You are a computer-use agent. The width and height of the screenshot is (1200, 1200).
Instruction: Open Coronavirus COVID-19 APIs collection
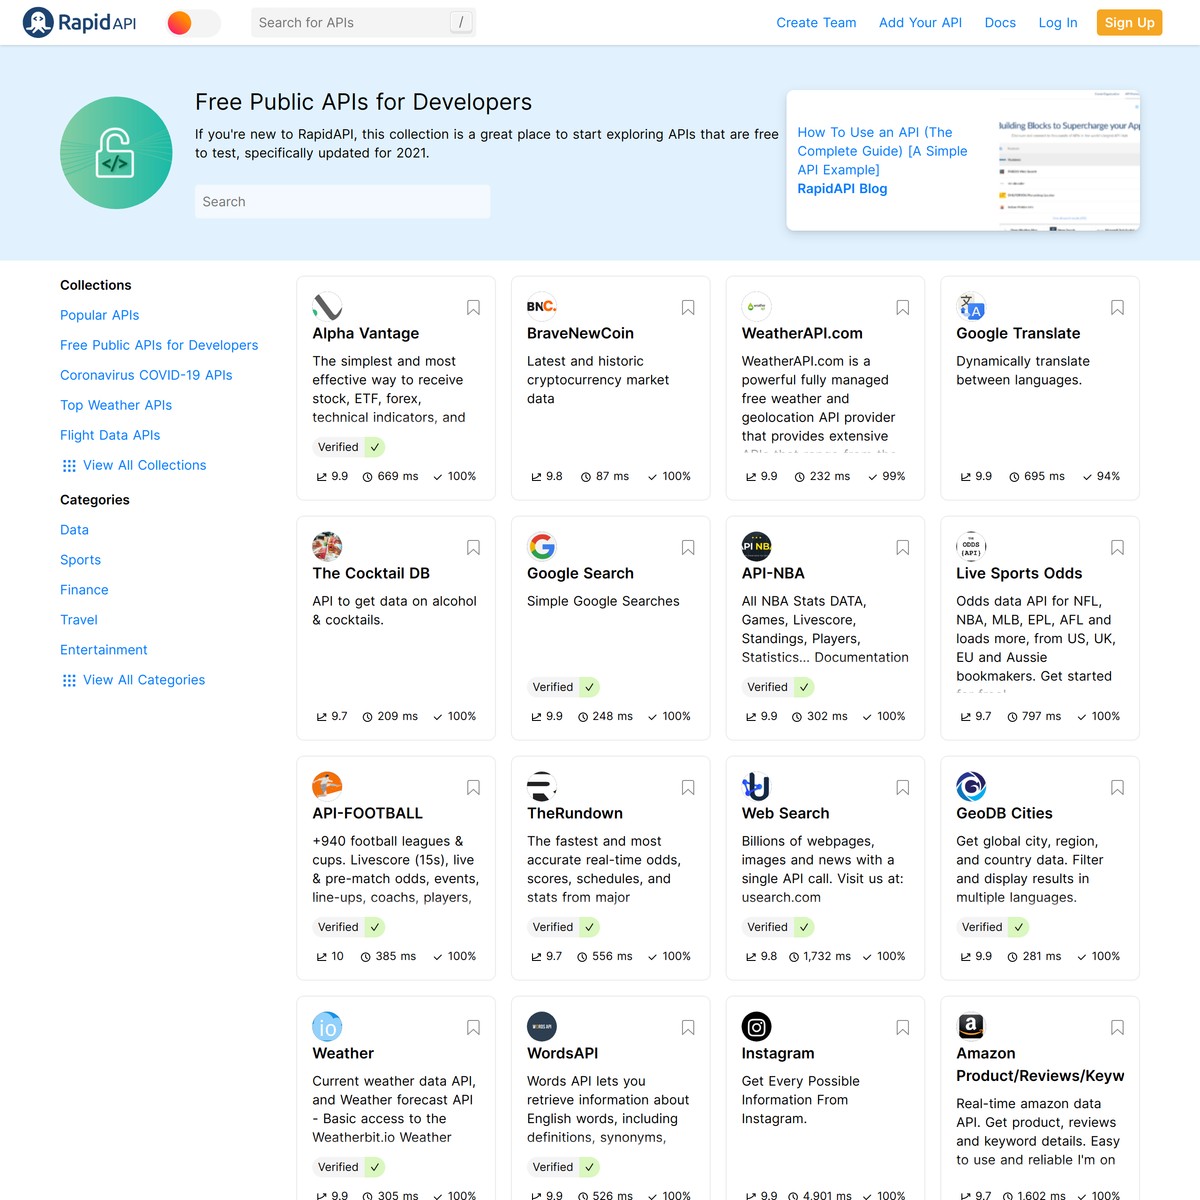coord(146,375)
